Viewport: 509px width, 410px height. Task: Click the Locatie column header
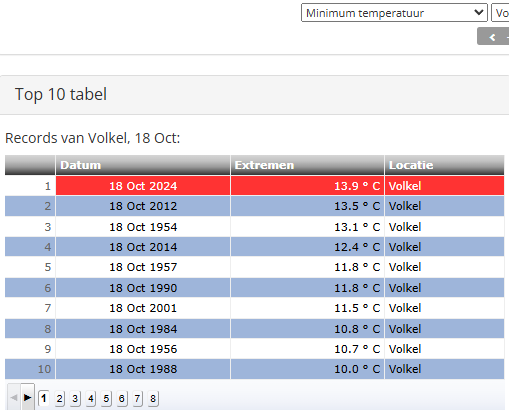[x=444, y=165]
